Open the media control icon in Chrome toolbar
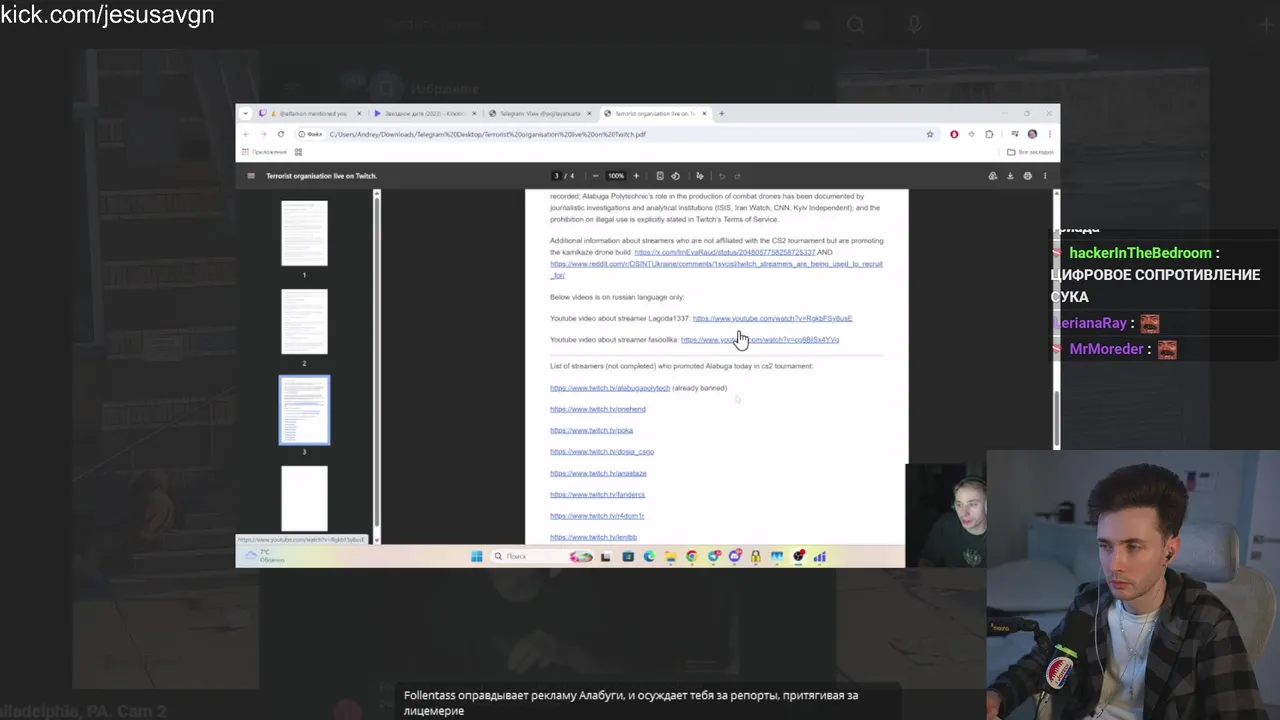The height and width of the screenshot is (720, 1280). [x=1015, y=134]
